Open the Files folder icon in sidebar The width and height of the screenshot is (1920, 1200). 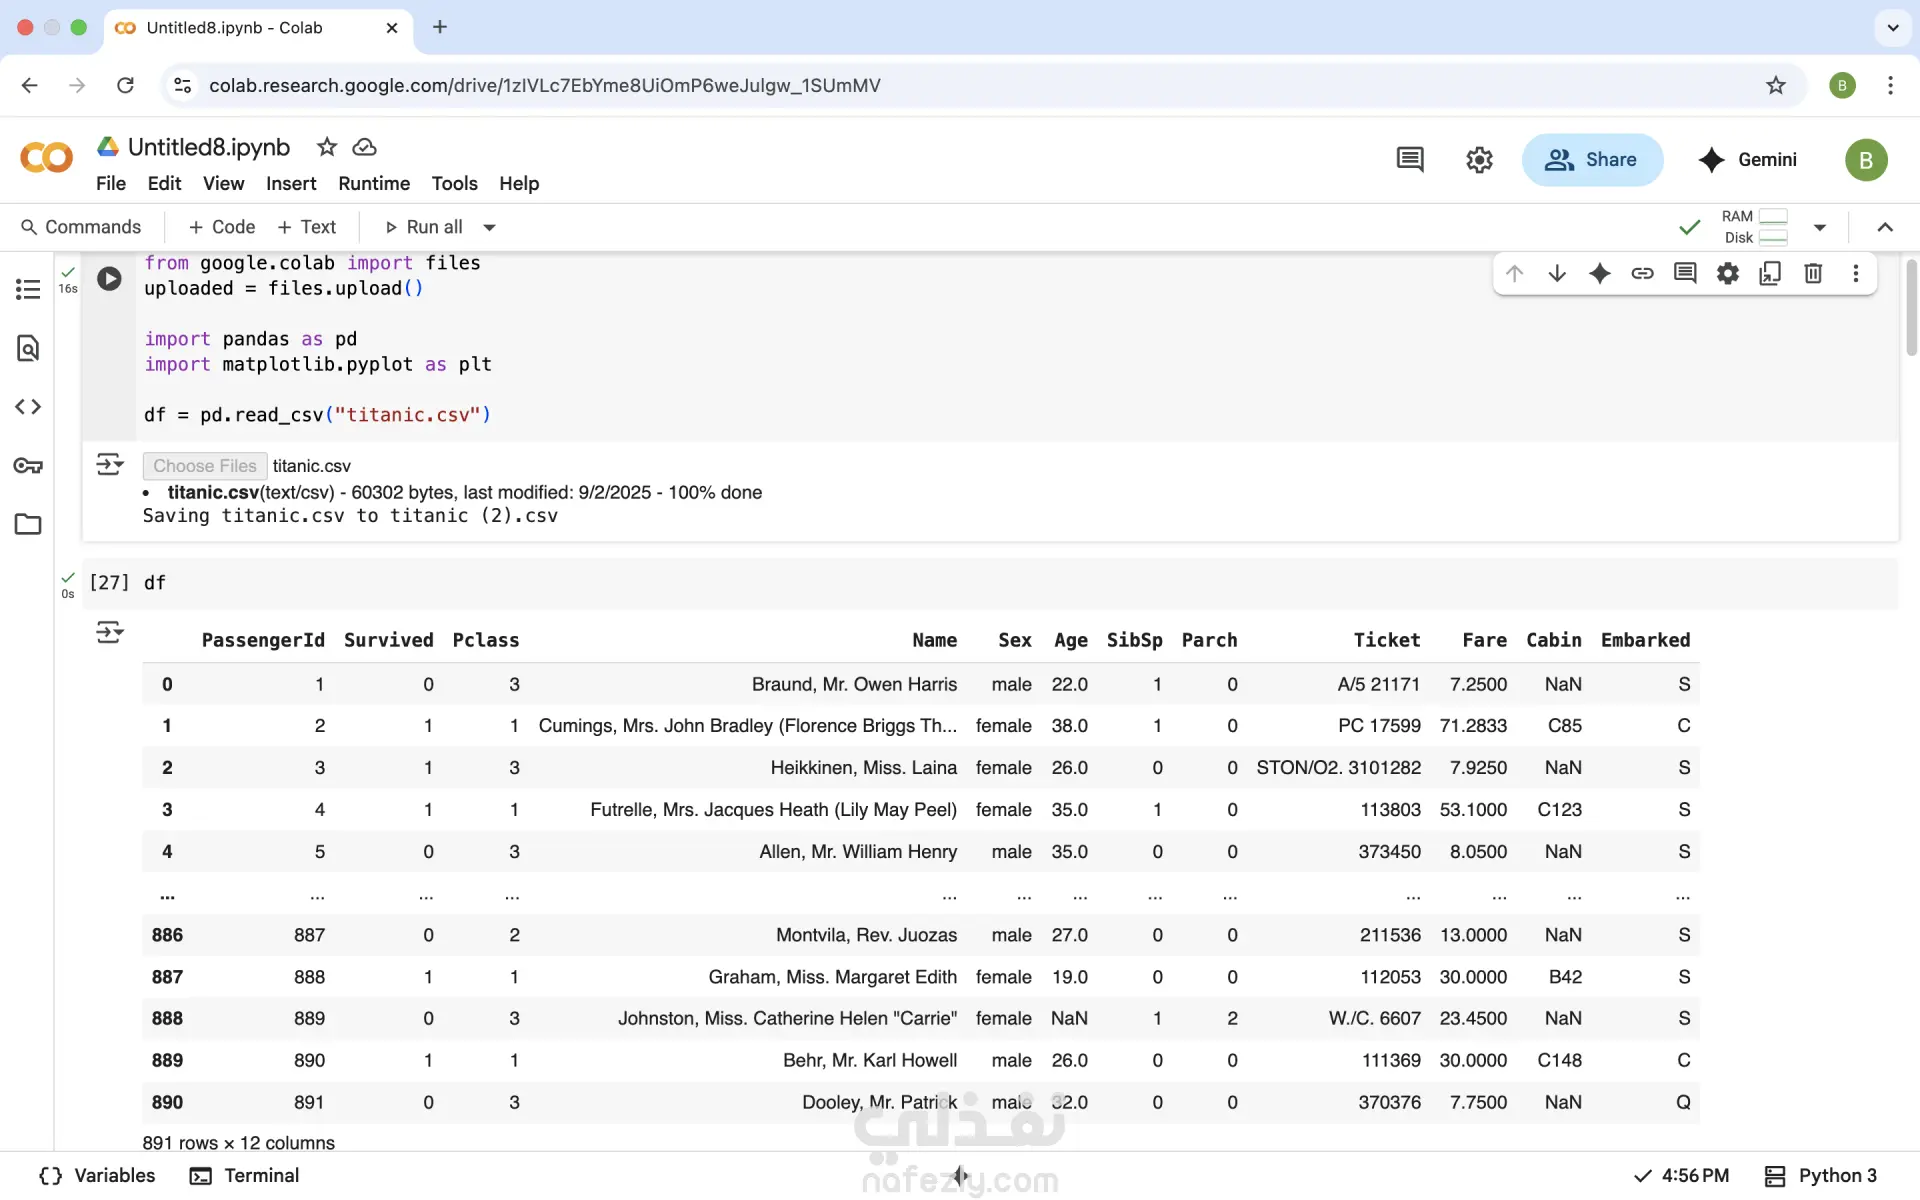pos(28,524)
